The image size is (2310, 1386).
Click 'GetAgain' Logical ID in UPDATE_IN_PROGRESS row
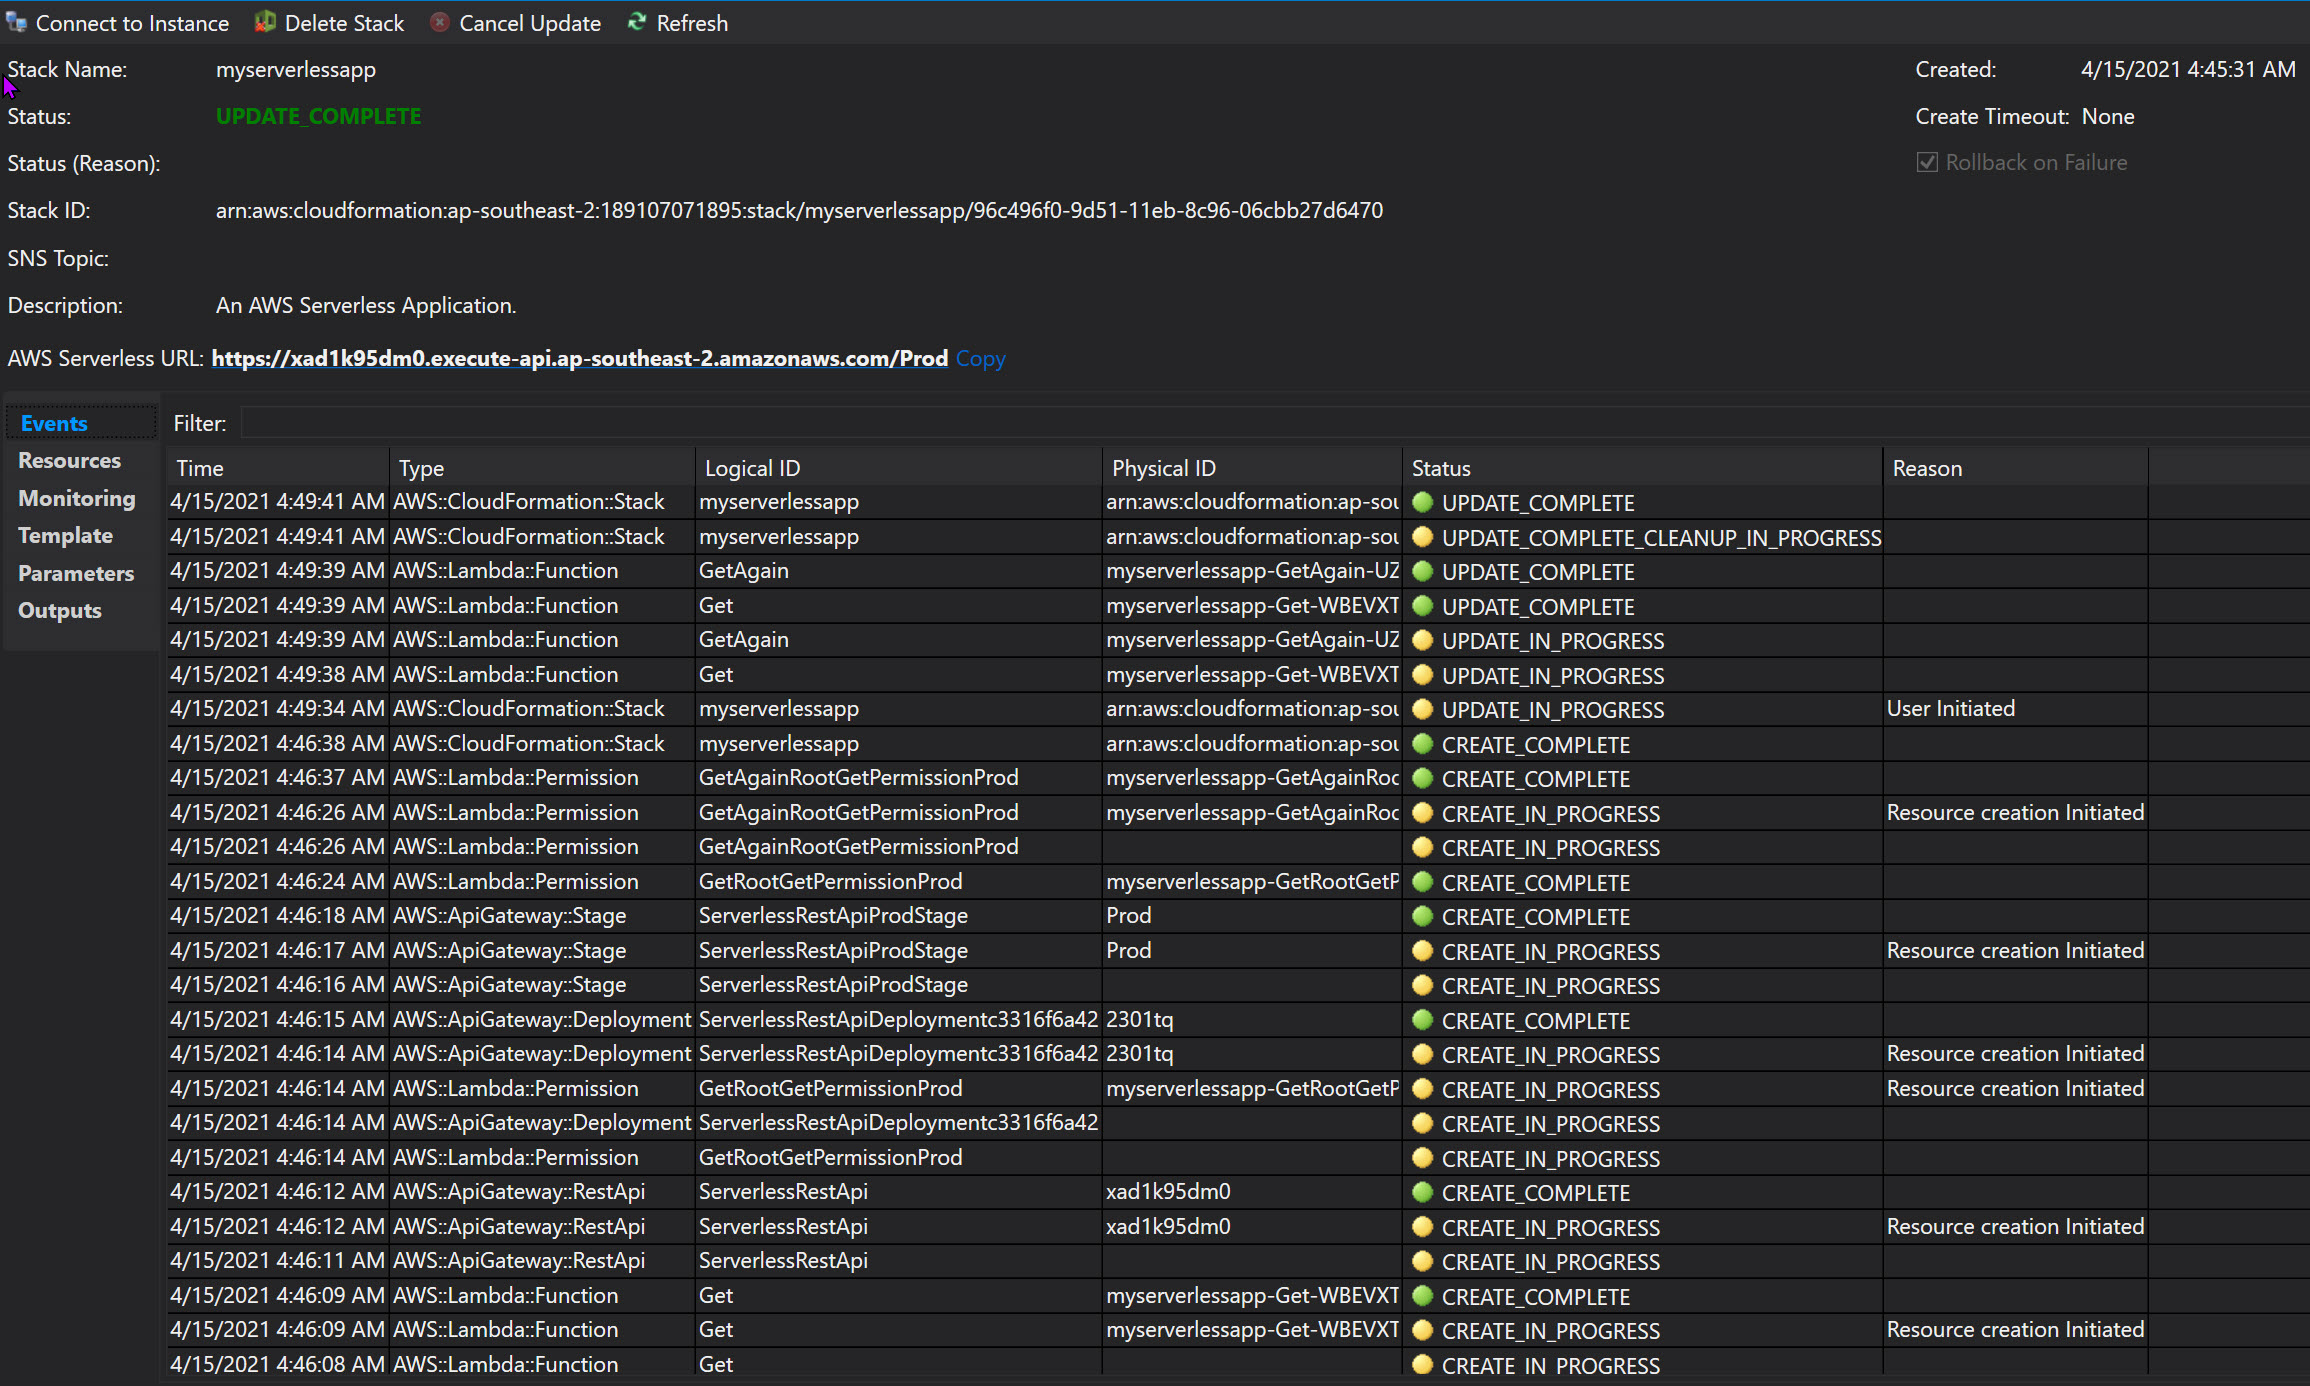coord(743,640)
